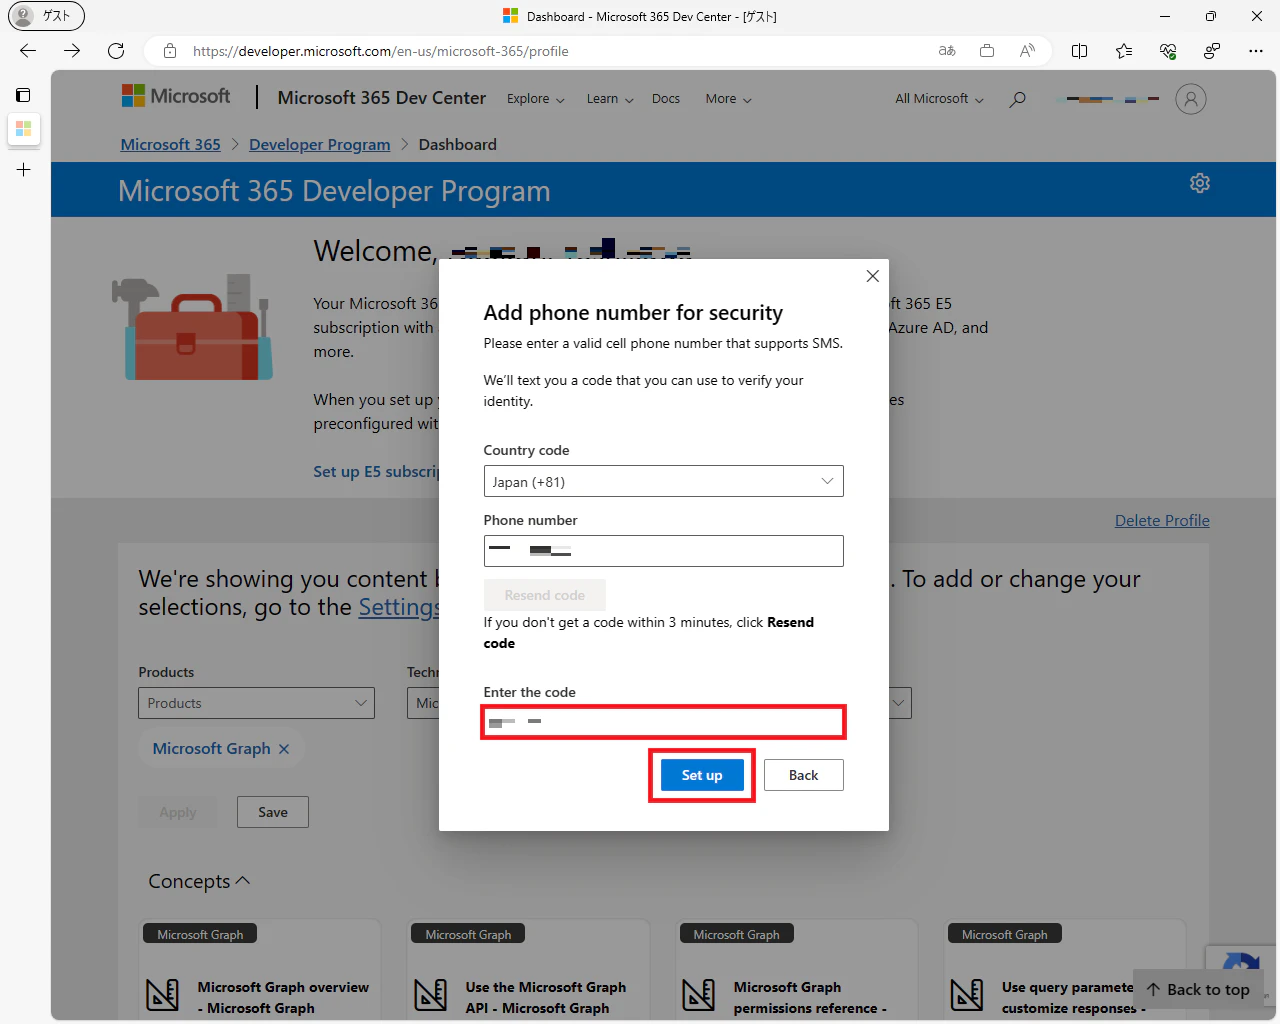Screen dimensions: 1280x1024
Task: Open the browser favorites star icon
Action: point(1124,51)
